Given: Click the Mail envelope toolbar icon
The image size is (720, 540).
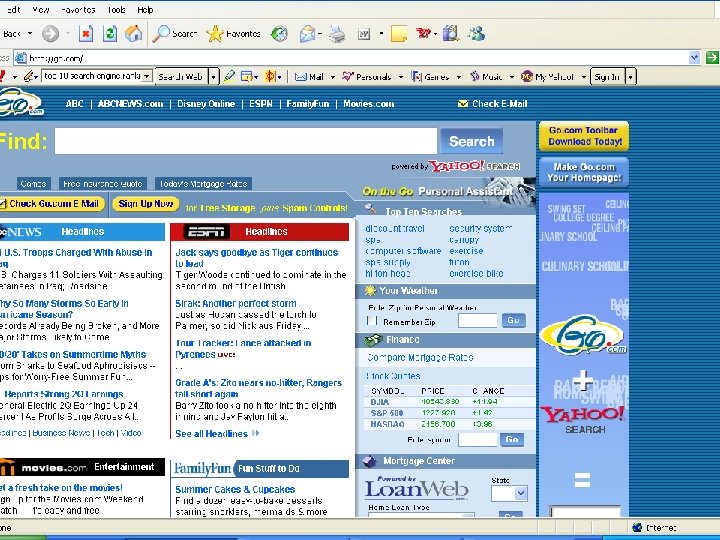Looking at the screenshot, I should point(307,34).
